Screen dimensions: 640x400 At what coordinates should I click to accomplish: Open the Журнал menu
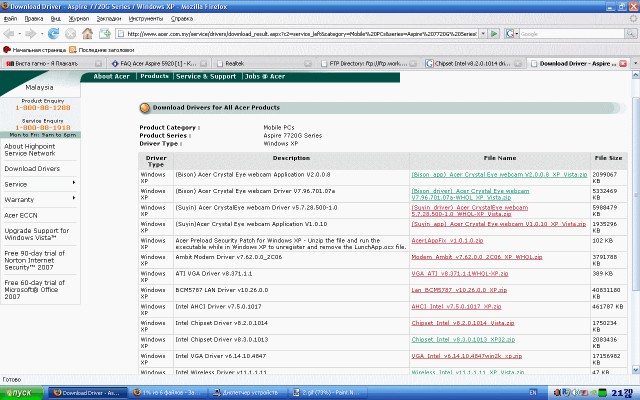pos(79,19)
